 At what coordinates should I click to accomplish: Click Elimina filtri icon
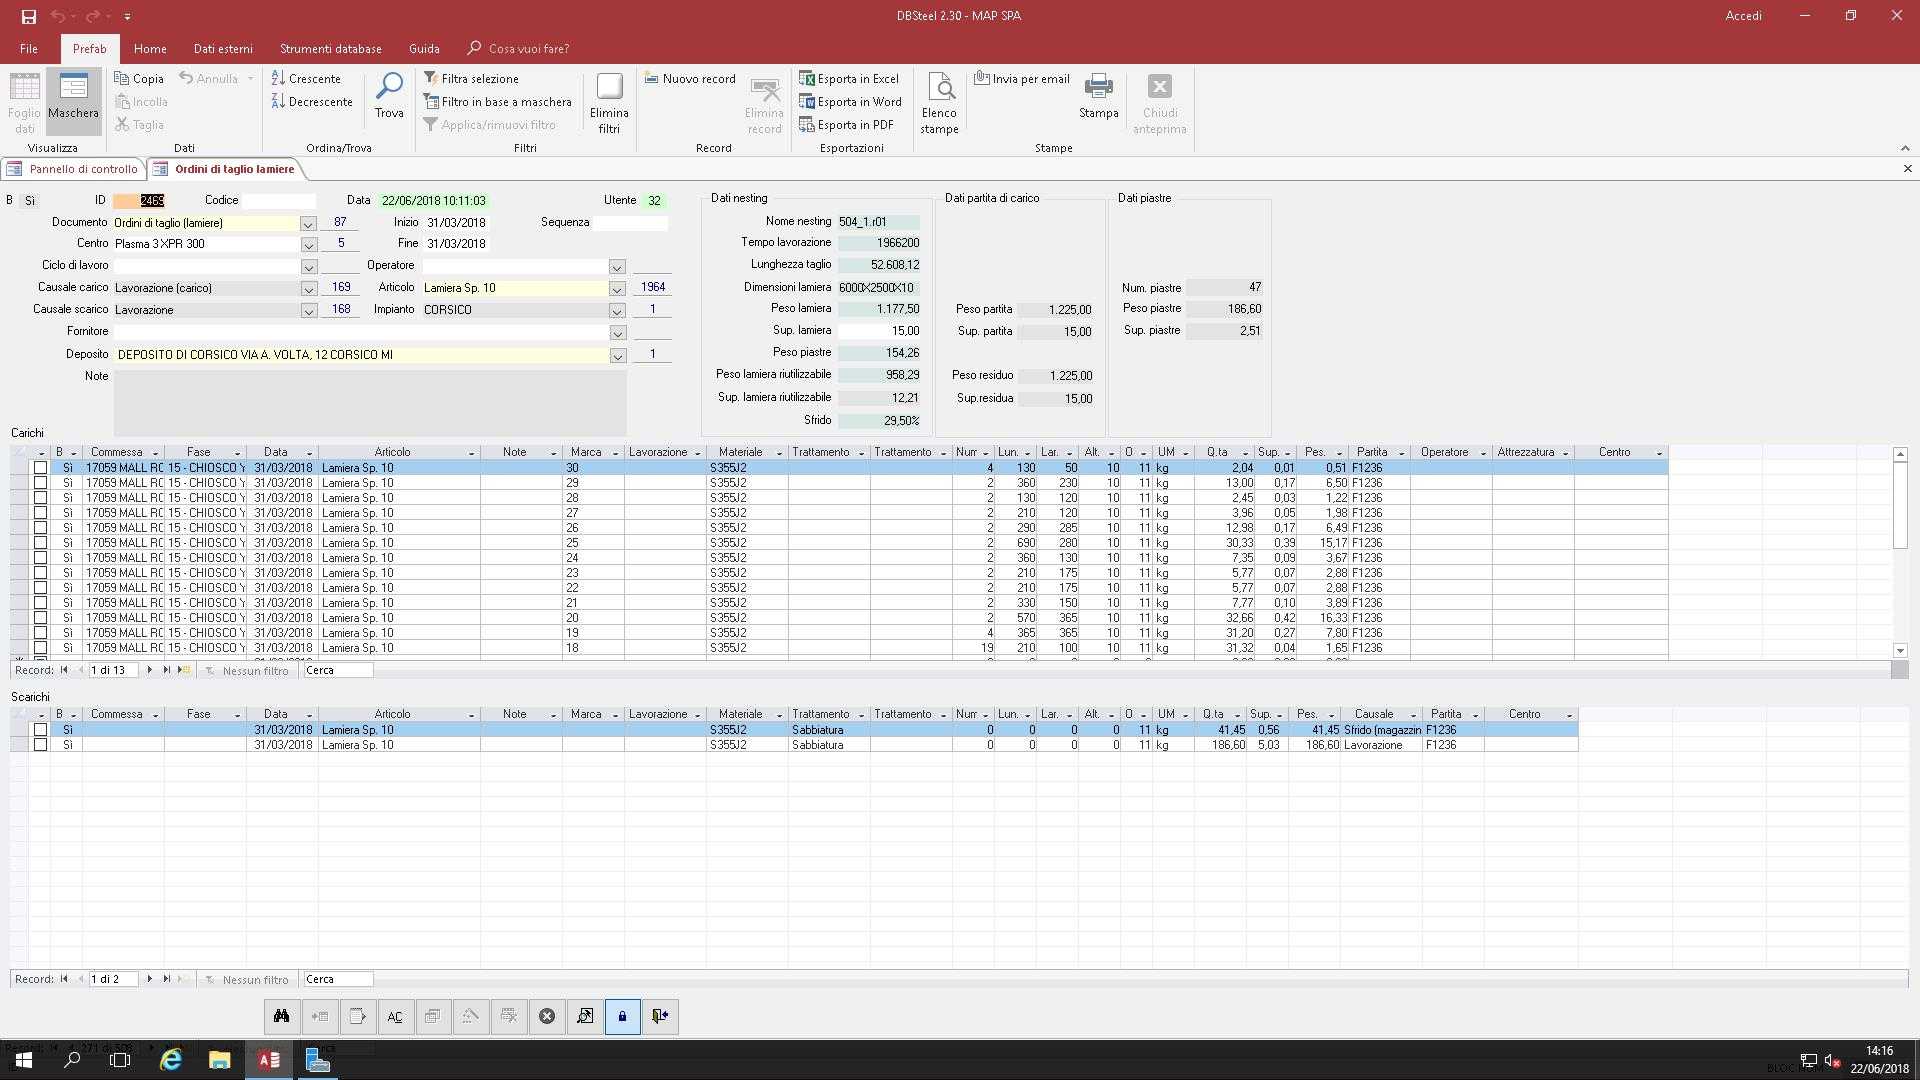[609, 102]
